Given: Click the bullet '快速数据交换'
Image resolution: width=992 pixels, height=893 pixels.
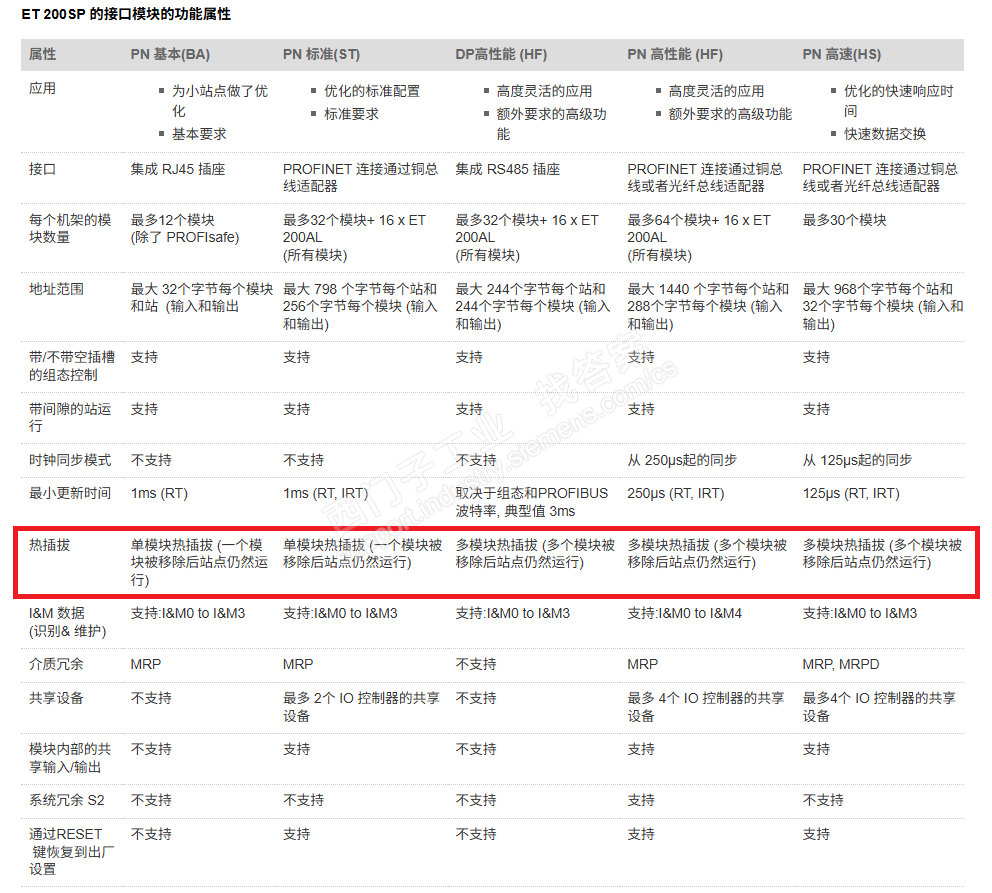Looking at the screenshot, I should click(x=885, y=134).
